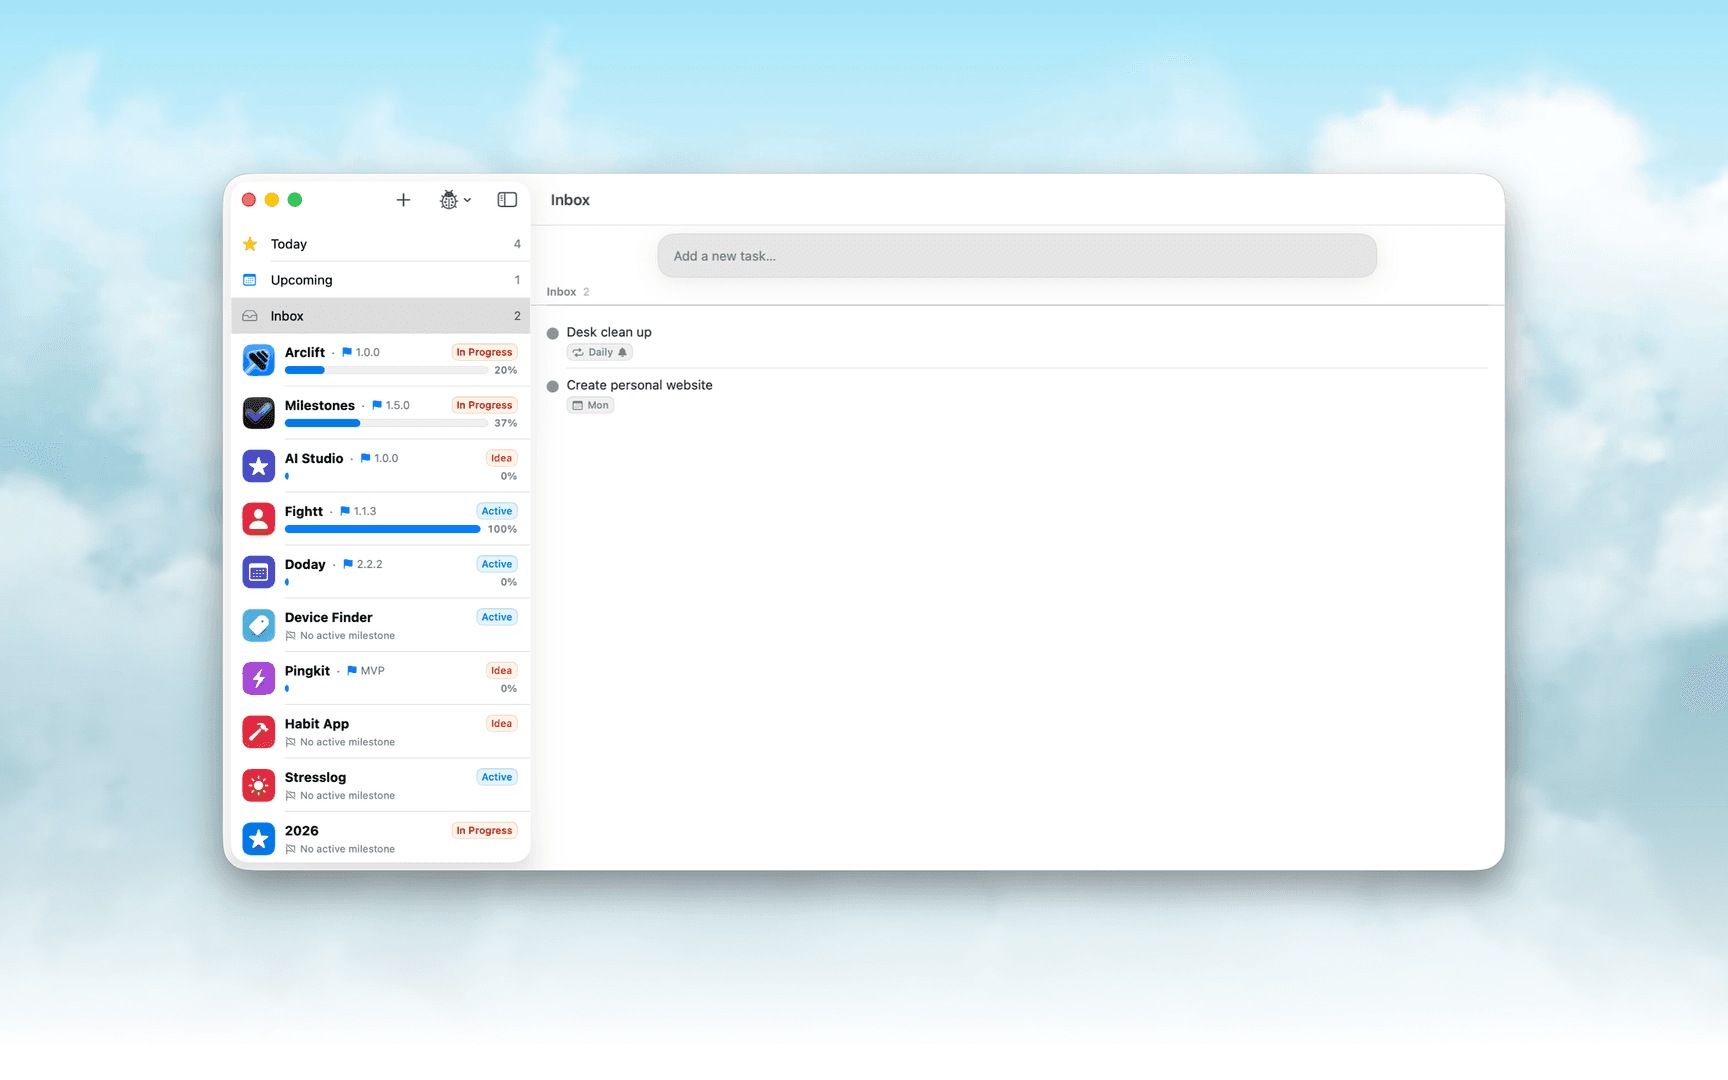The width and height of the screenshot is (1728, 1080).
Task: Select the Inbox tray icon
Action: click(x=250, y=316)
